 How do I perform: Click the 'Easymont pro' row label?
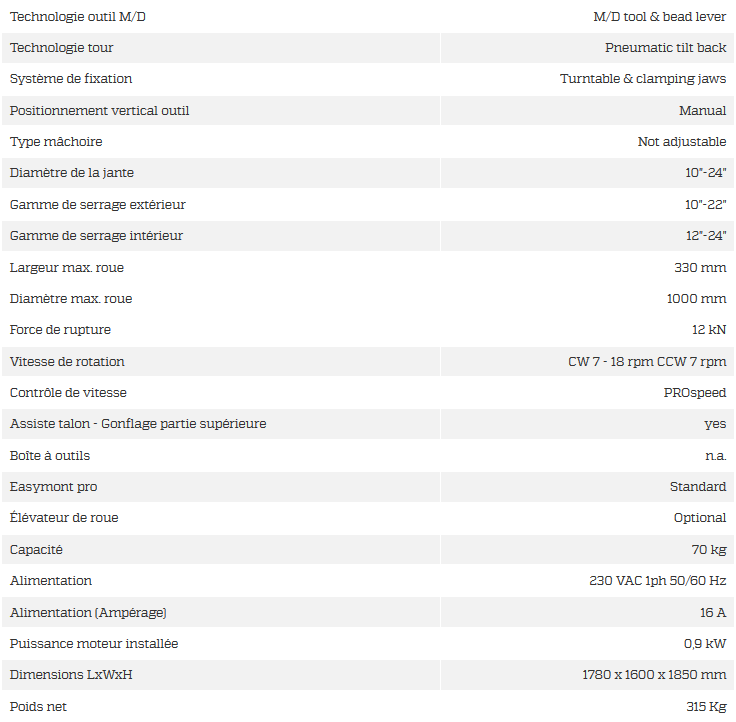point(53,487)
